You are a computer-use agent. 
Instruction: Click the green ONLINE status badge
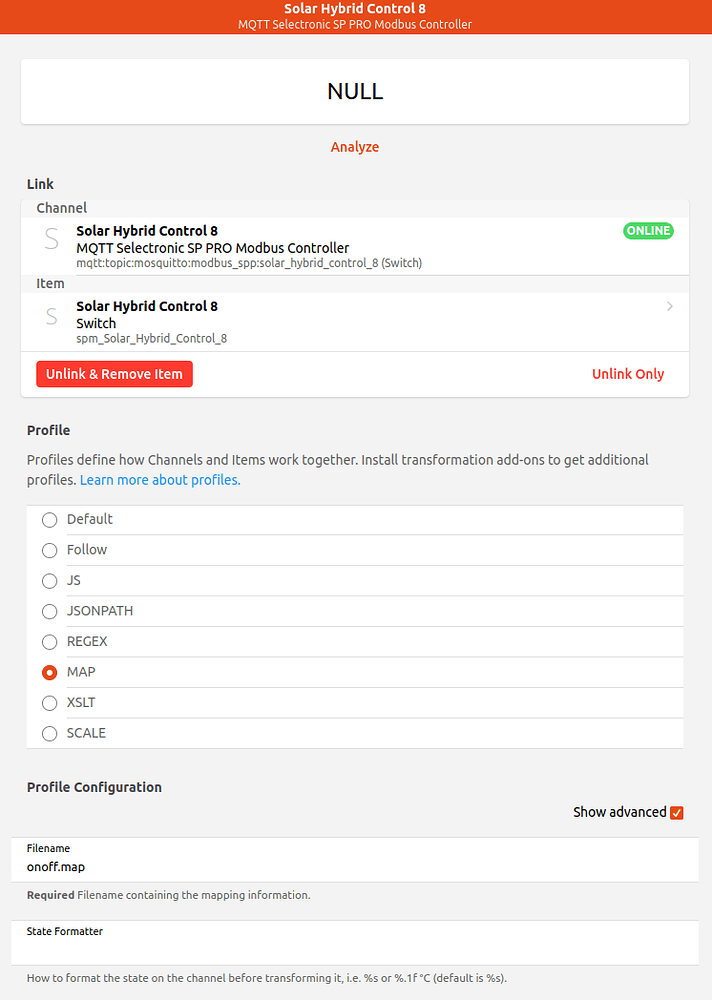[x=648, y=230]
